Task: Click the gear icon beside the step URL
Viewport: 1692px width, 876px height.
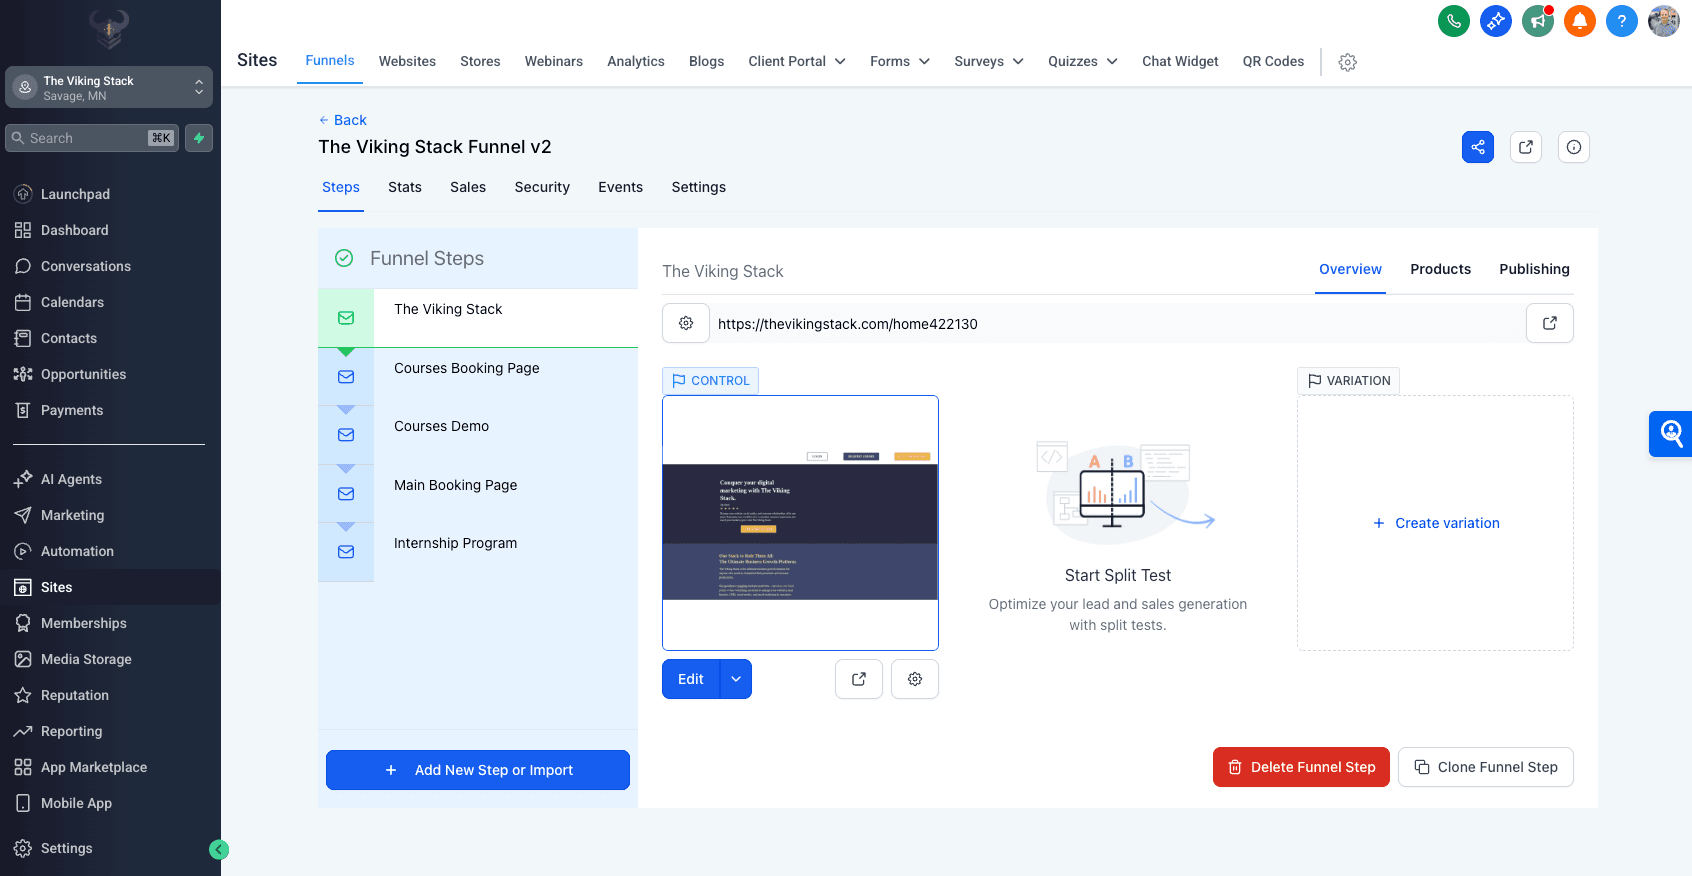Action: pos(686,323)
